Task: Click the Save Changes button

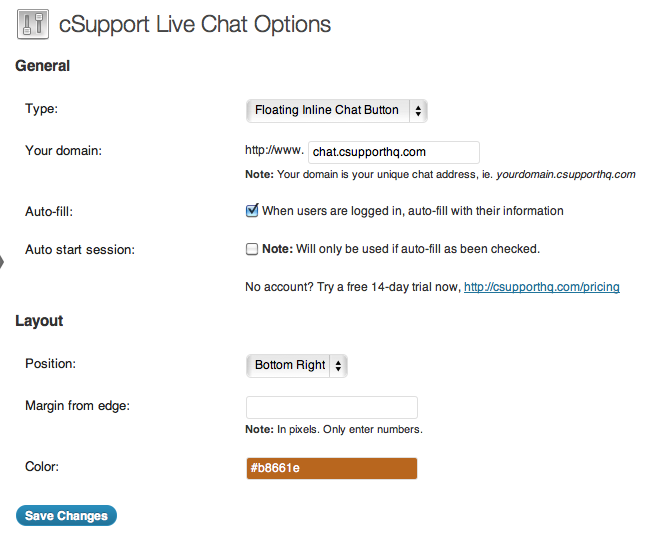Action: [66, 516]
